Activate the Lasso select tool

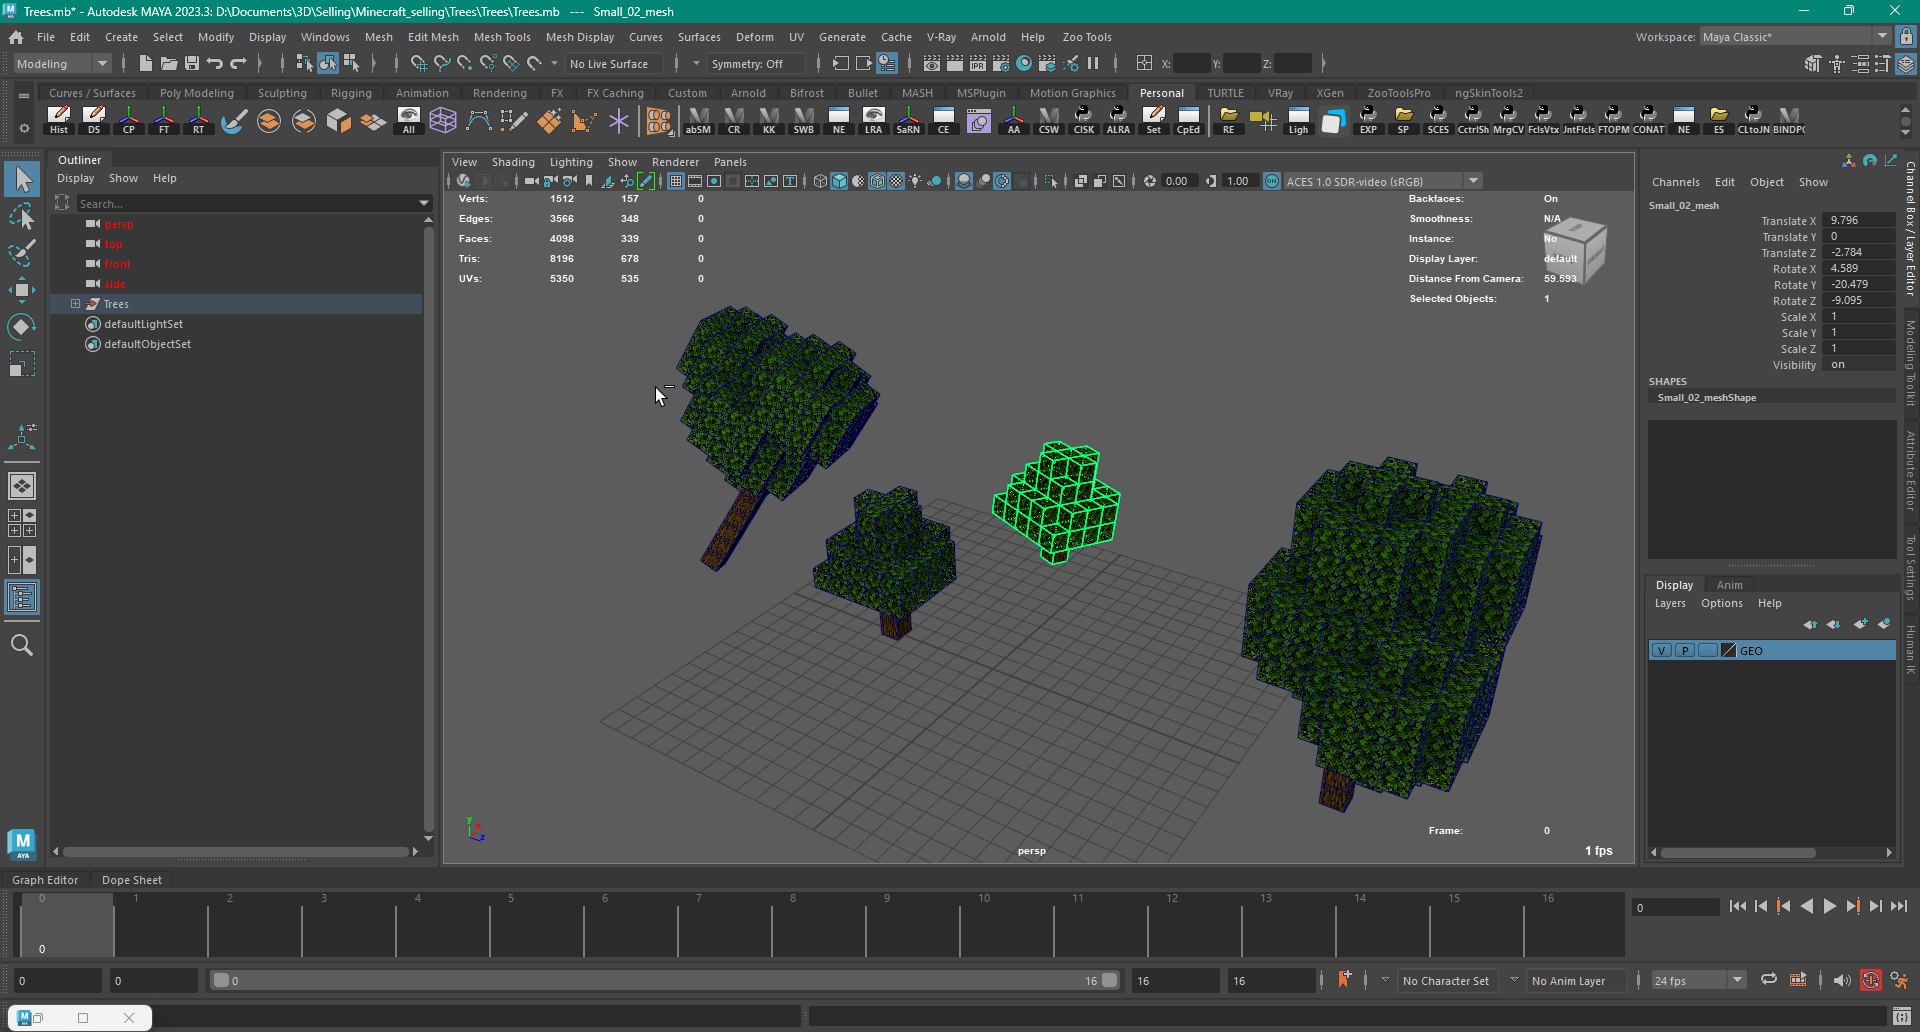22,217
